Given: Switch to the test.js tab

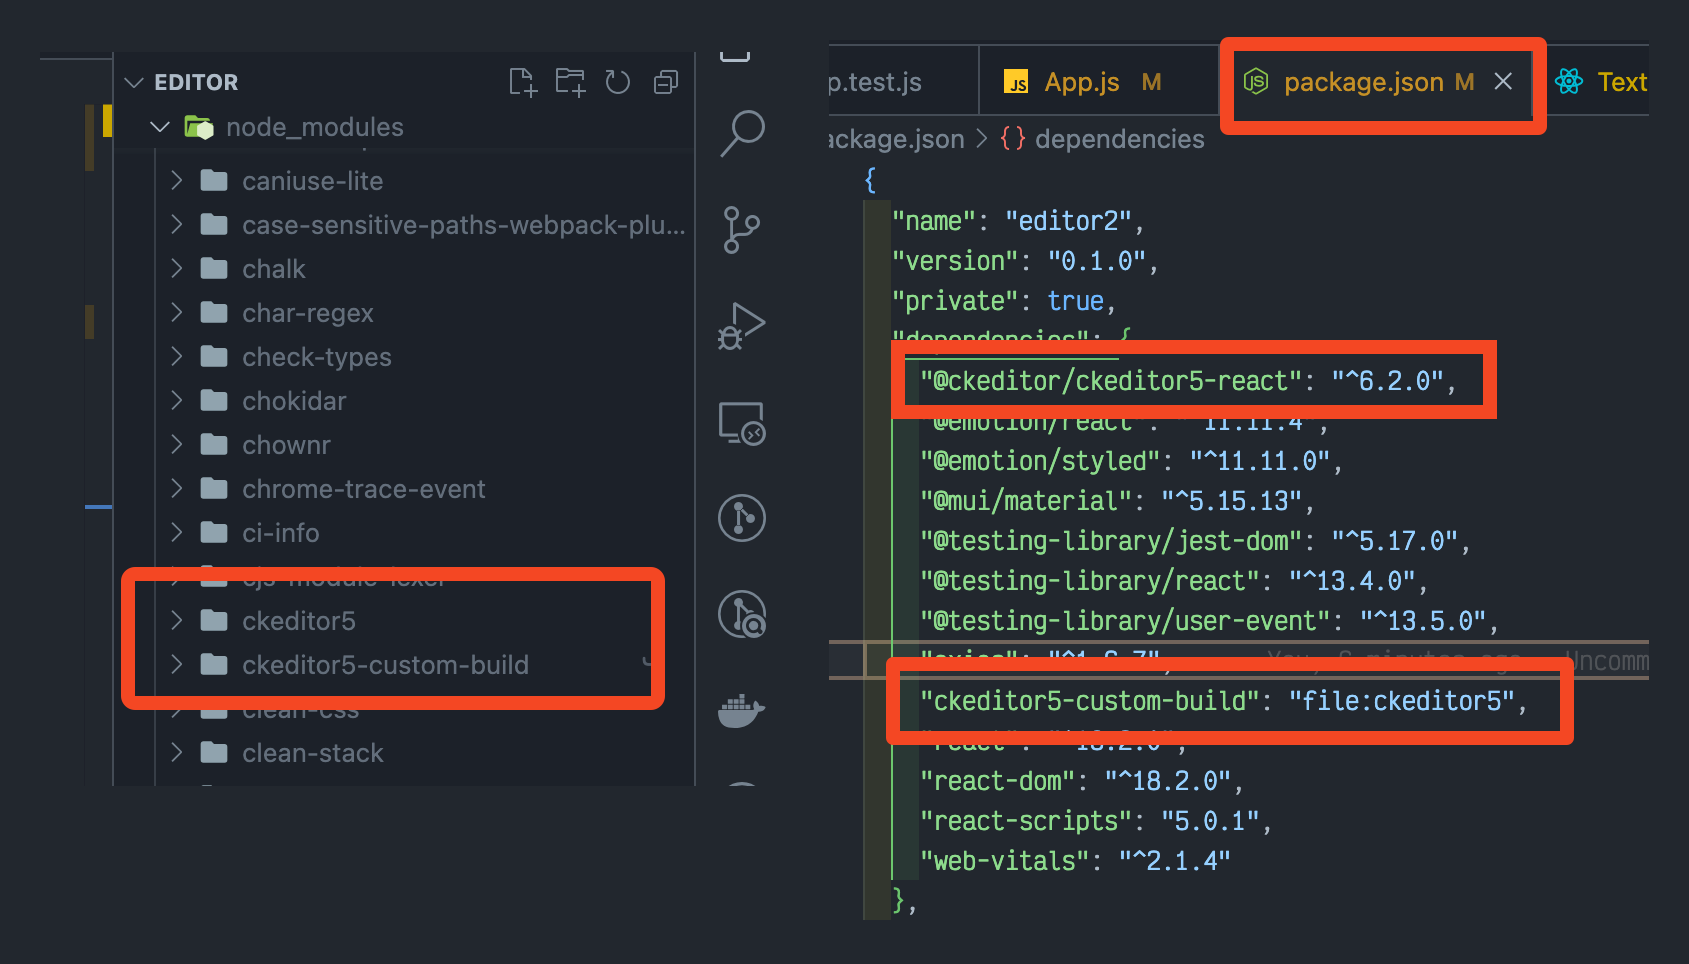Looking at the screenshot, I should (903, 82).
